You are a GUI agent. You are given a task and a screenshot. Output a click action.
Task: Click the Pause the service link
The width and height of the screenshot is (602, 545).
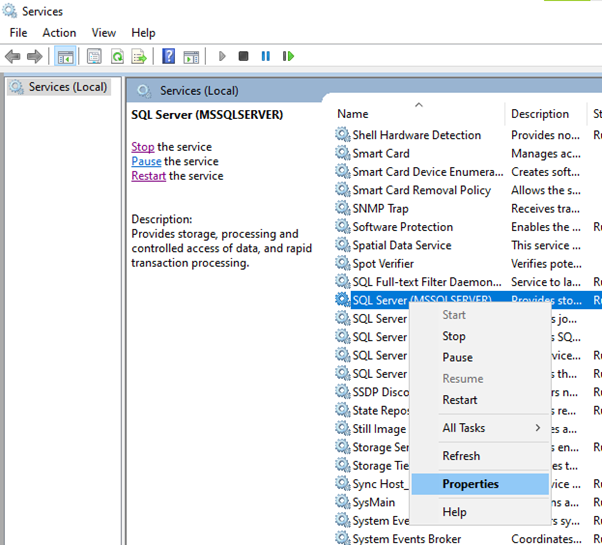click(146, 161)
